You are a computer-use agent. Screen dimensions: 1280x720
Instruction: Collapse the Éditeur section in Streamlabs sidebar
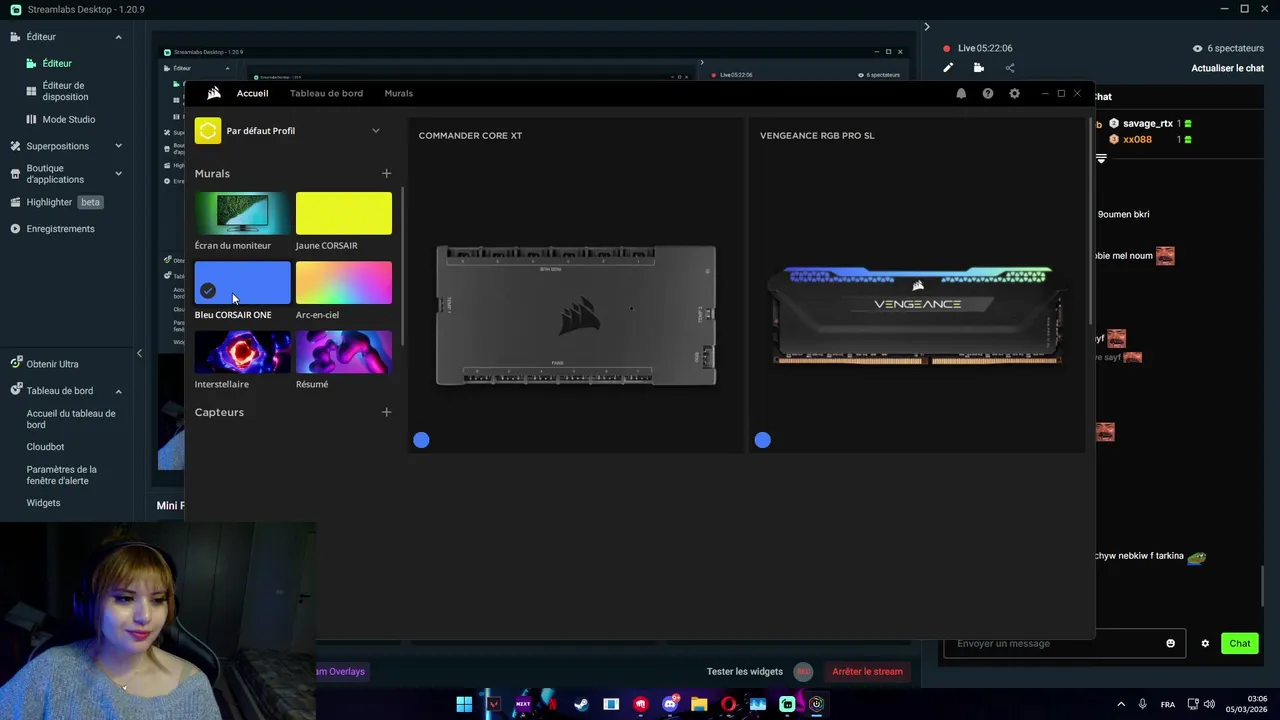click(x=118, y=37)
